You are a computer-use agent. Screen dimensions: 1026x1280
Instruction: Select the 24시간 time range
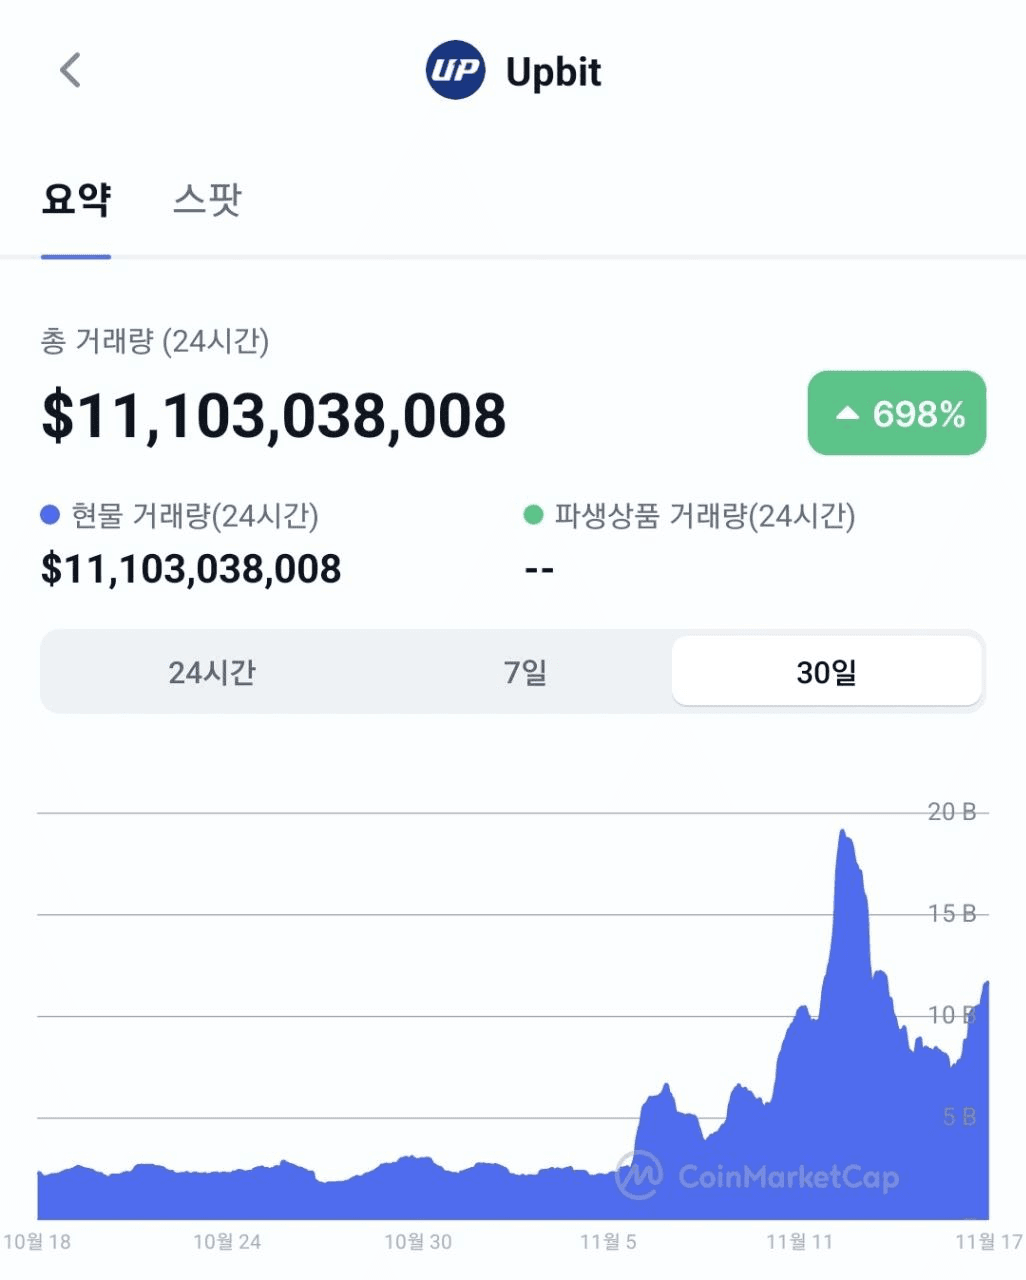[211, 672]
